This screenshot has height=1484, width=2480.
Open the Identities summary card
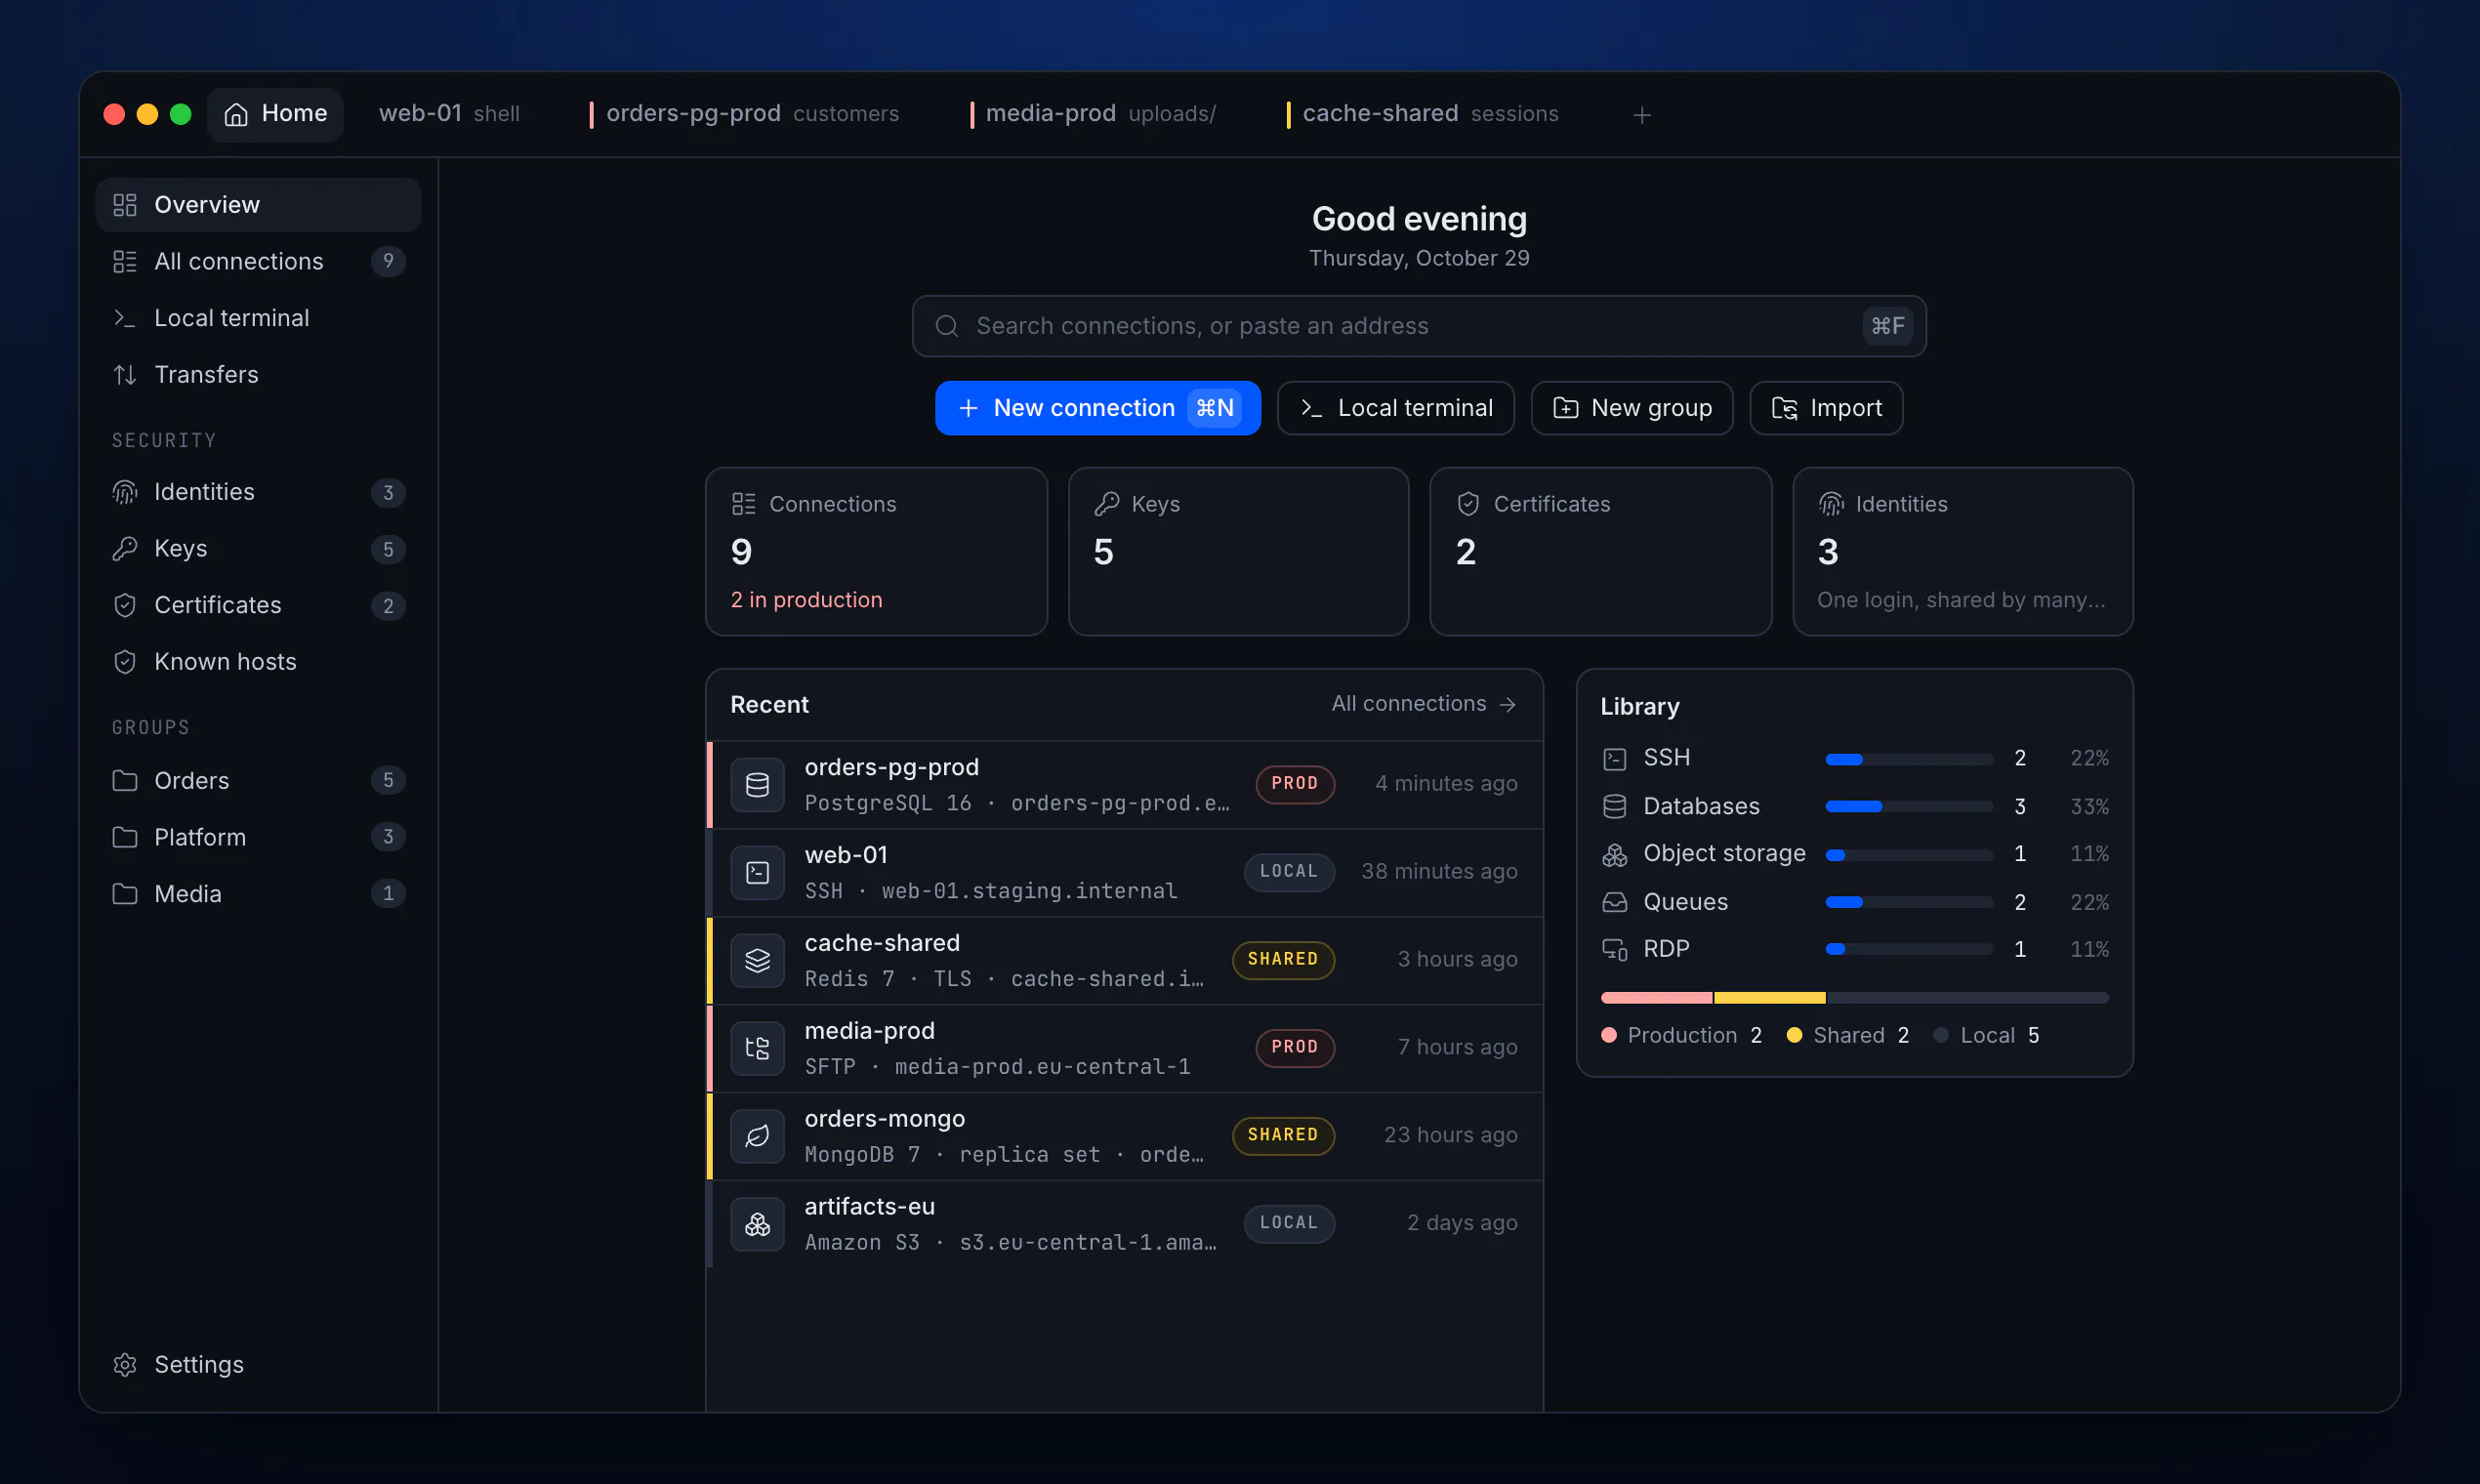click(x=1962, y=552)
